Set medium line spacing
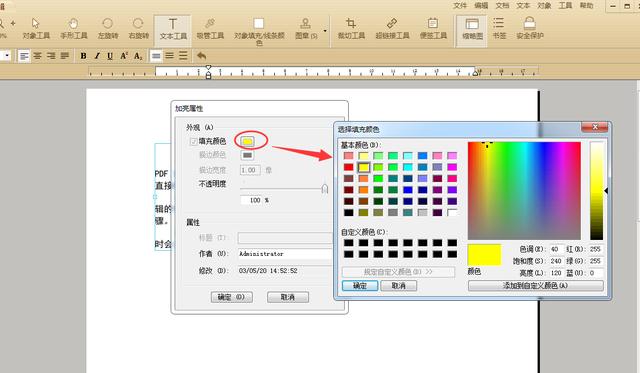Image resolution: width=640 pixels, height=373 pixels. coord(169,56)
